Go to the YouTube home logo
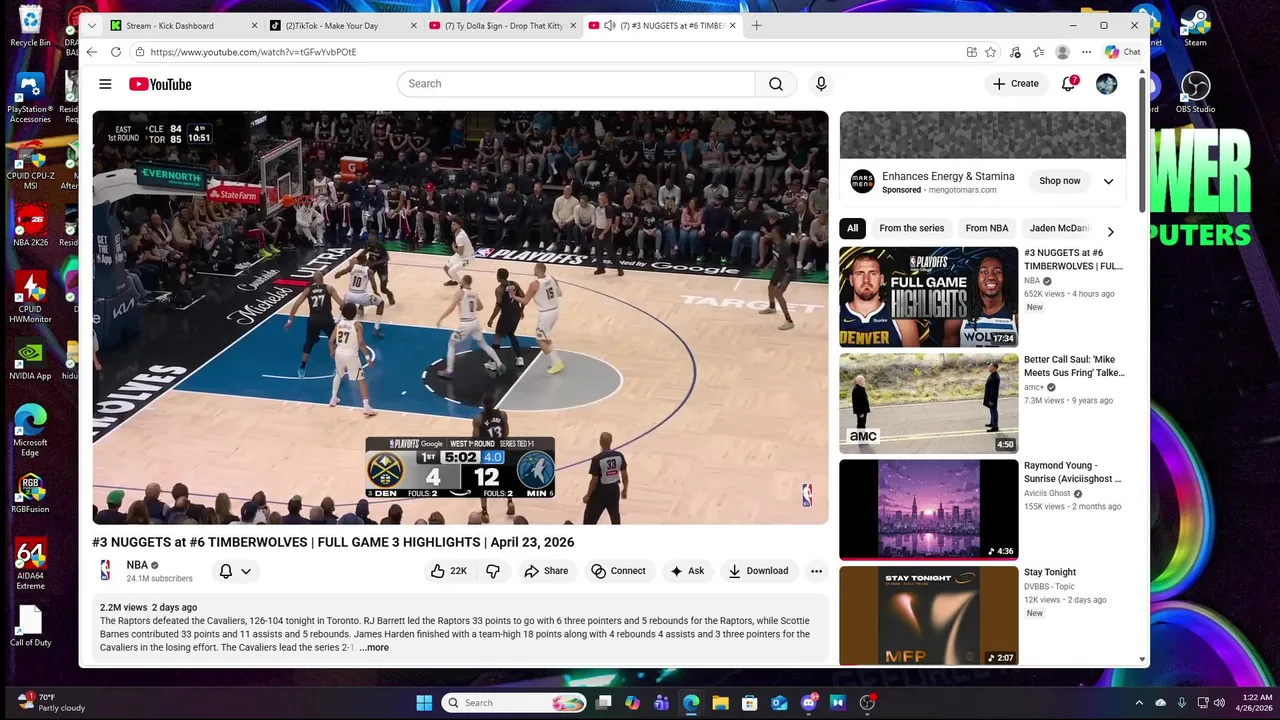Viewport: 1280px width, 720px height. [x=160, y=84]
